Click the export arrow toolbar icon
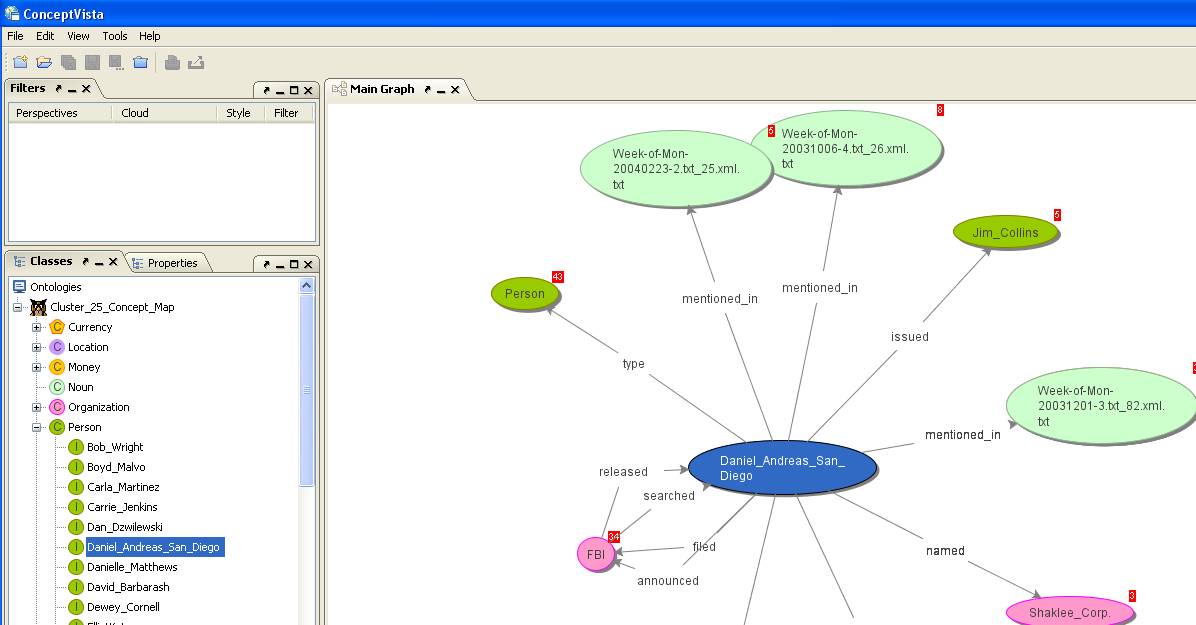Screen dimensions: 1196x625 point(196,62)
